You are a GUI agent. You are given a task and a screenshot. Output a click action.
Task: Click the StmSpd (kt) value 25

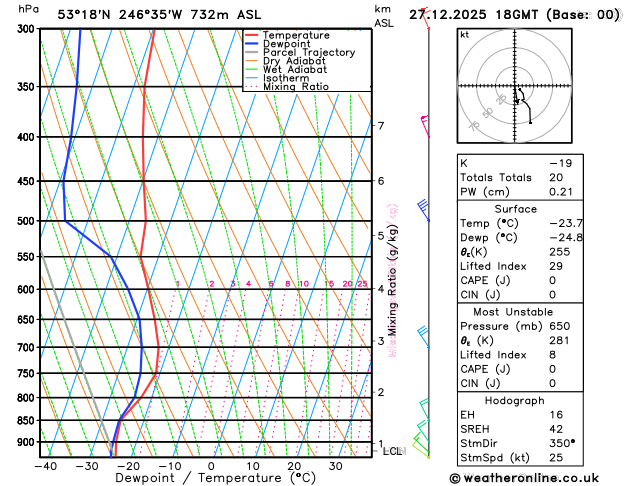tap(556, 458)
